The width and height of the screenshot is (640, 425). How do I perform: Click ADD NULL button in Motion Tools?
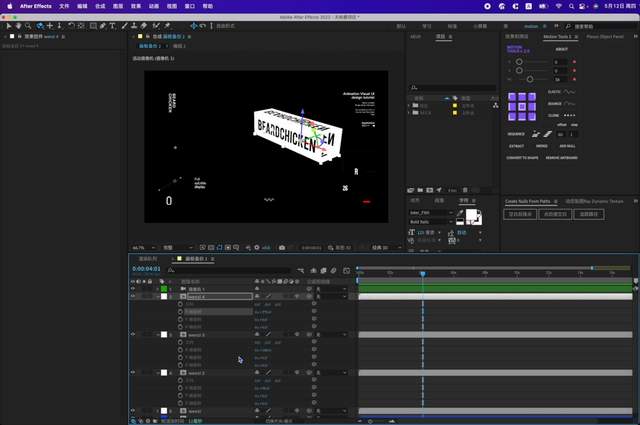pyautogui.click(x=567, y=146)
